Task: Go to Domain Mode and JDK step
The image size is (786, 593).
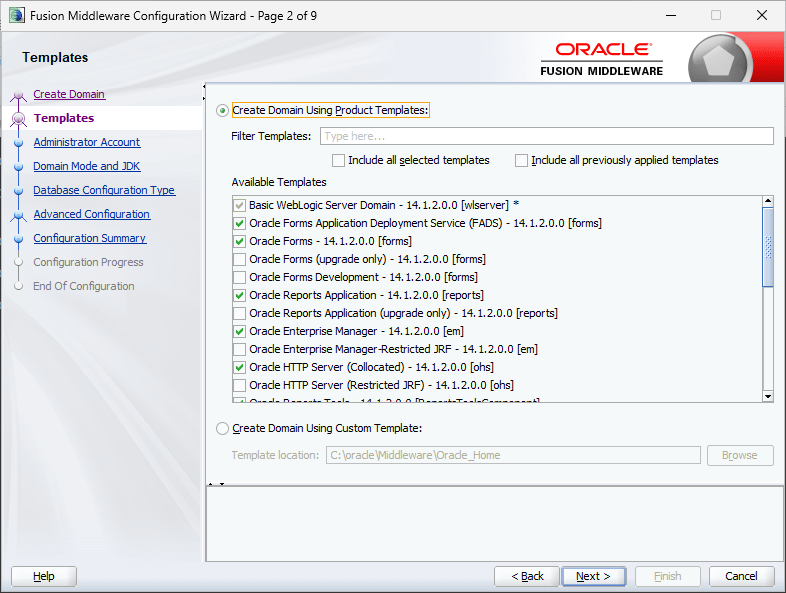Action: pyautogui.click(x=87, y=166)
